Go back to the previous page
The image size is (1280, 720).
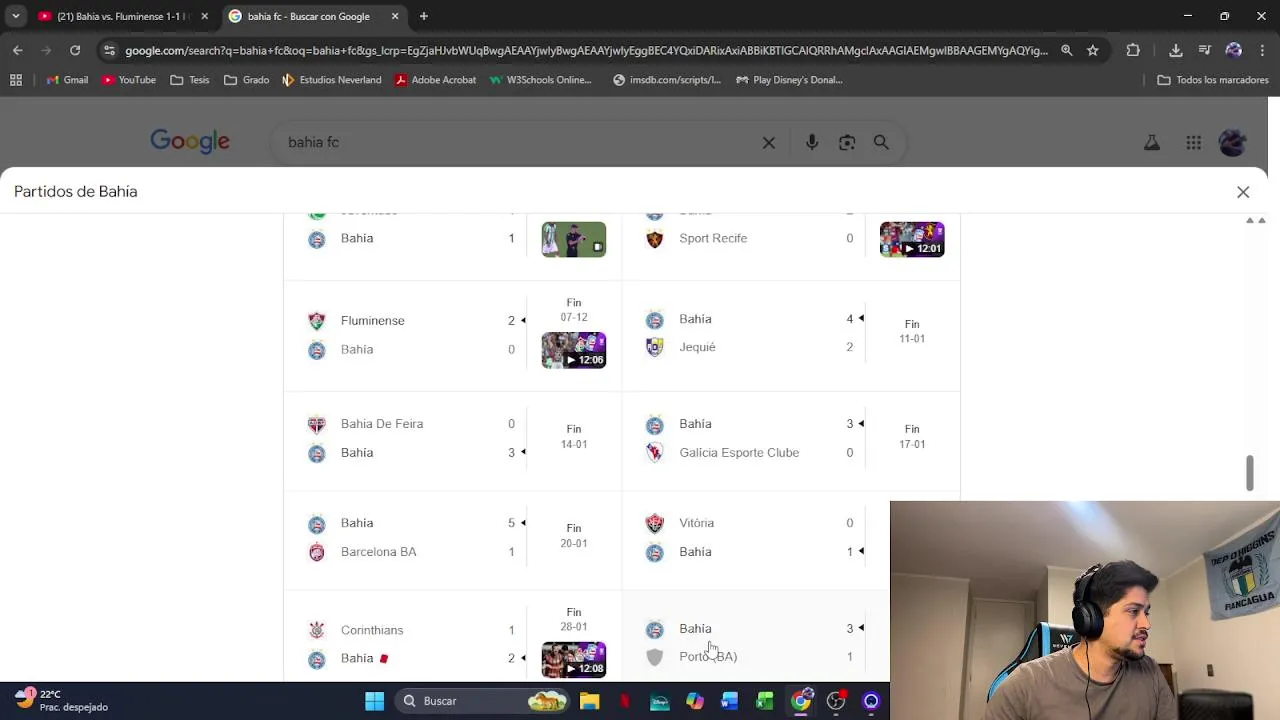tap(17, 50)
